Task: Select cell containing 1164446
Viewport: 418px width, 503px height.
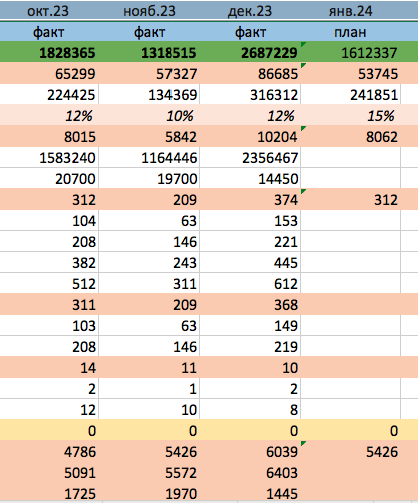Action: 149,158
